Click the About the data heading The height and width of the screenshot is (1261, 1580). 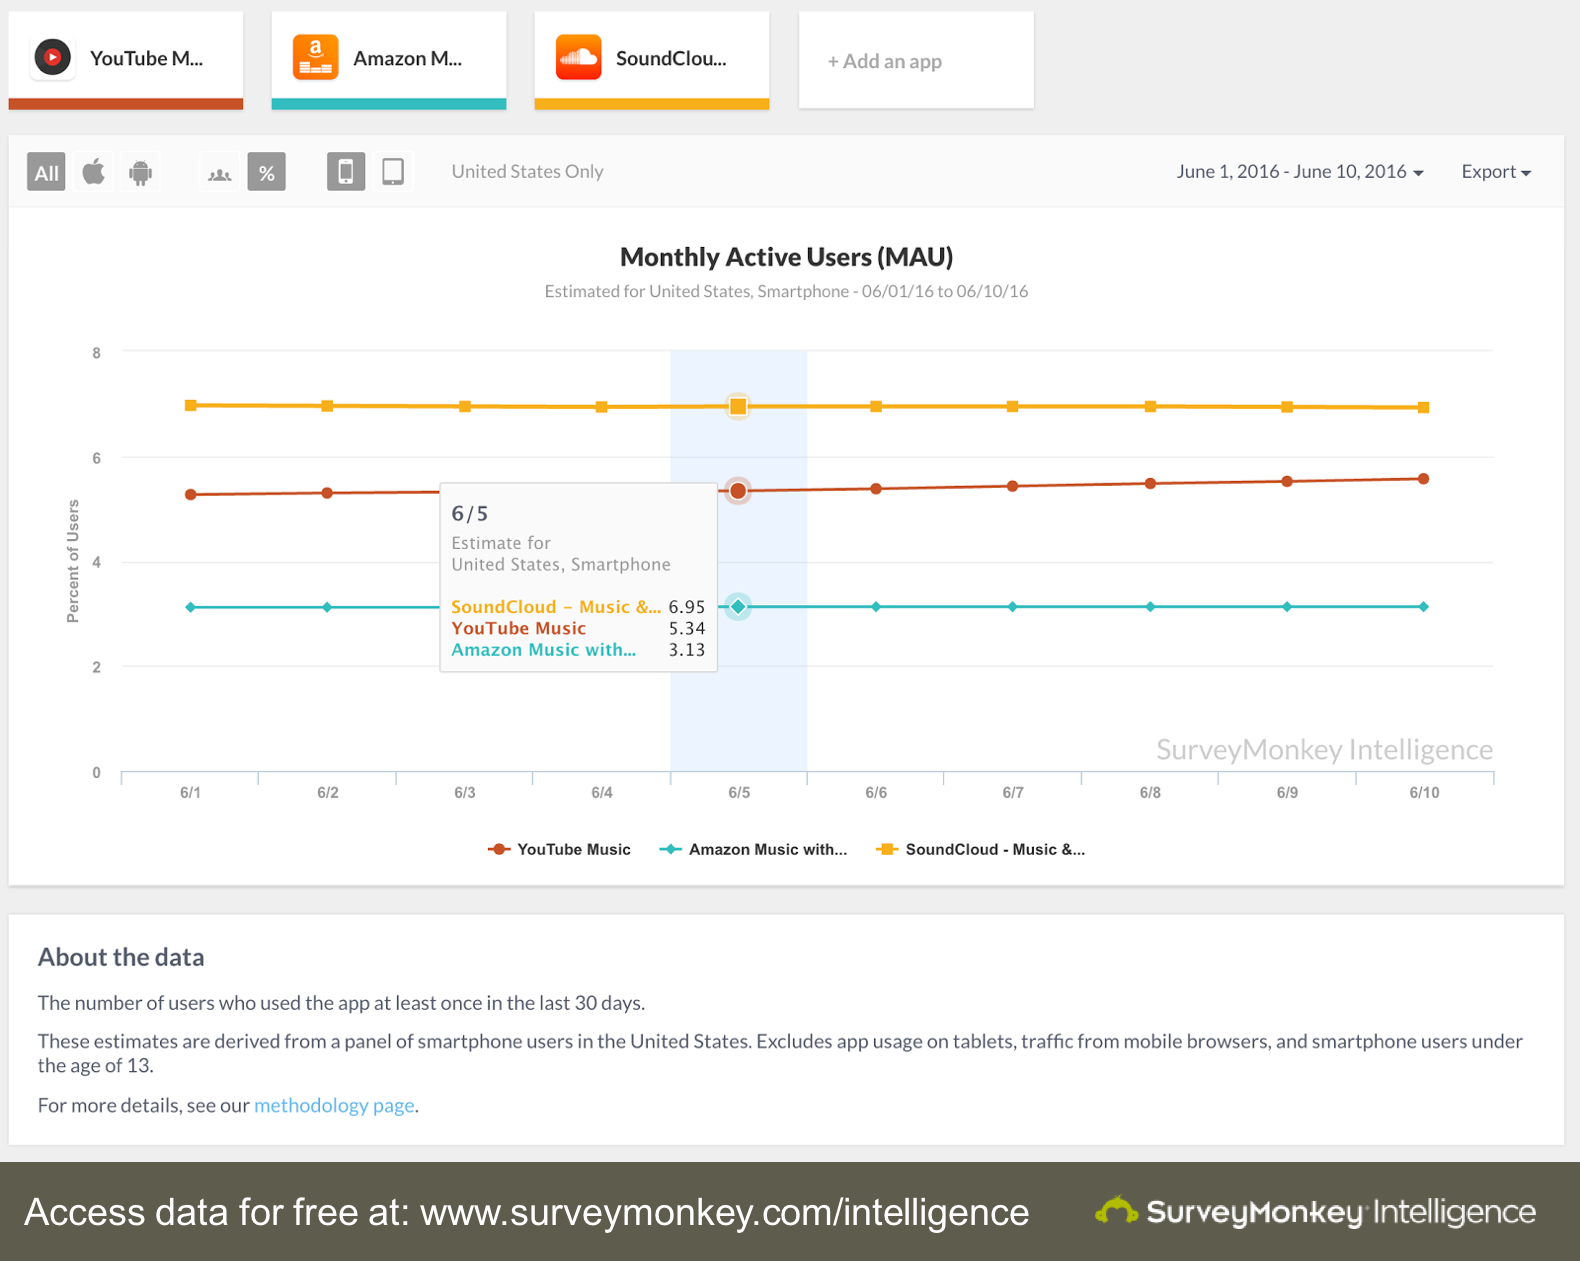pyautogui.click(x=121, y=957)
